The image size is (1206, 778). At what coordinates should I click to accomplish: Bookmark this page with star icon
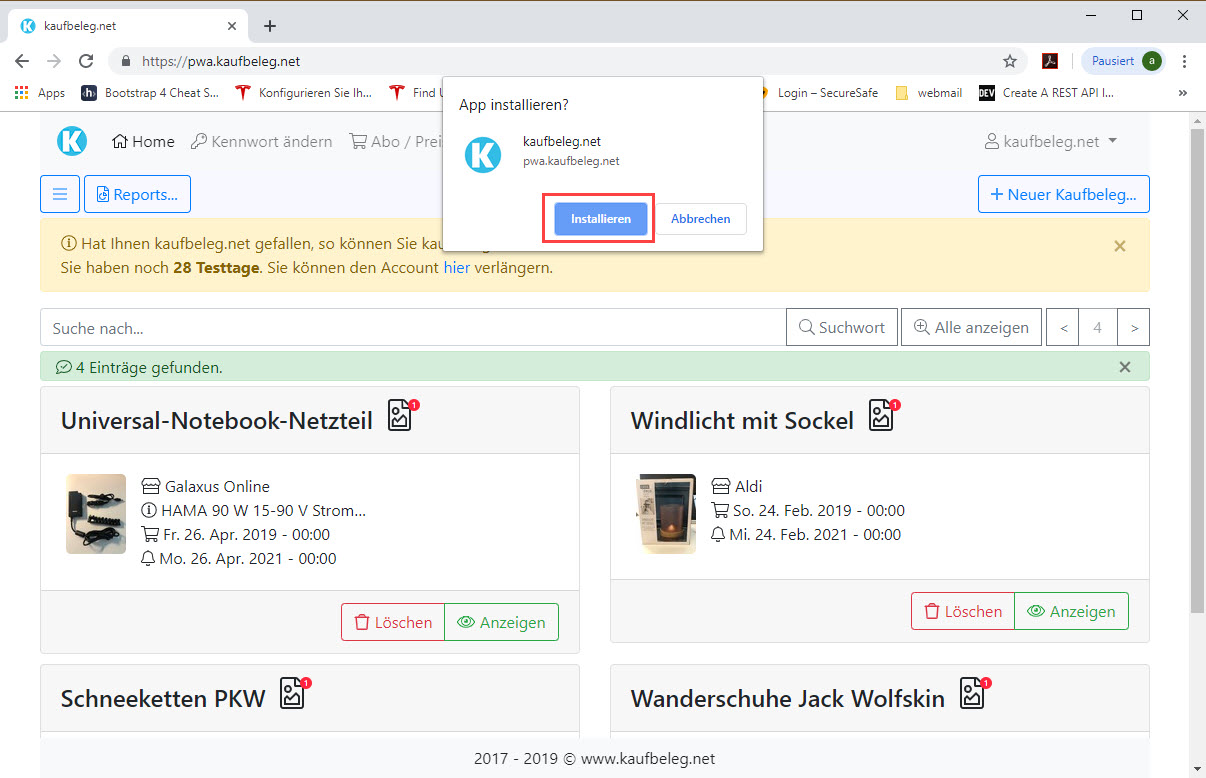[1010, 61]
